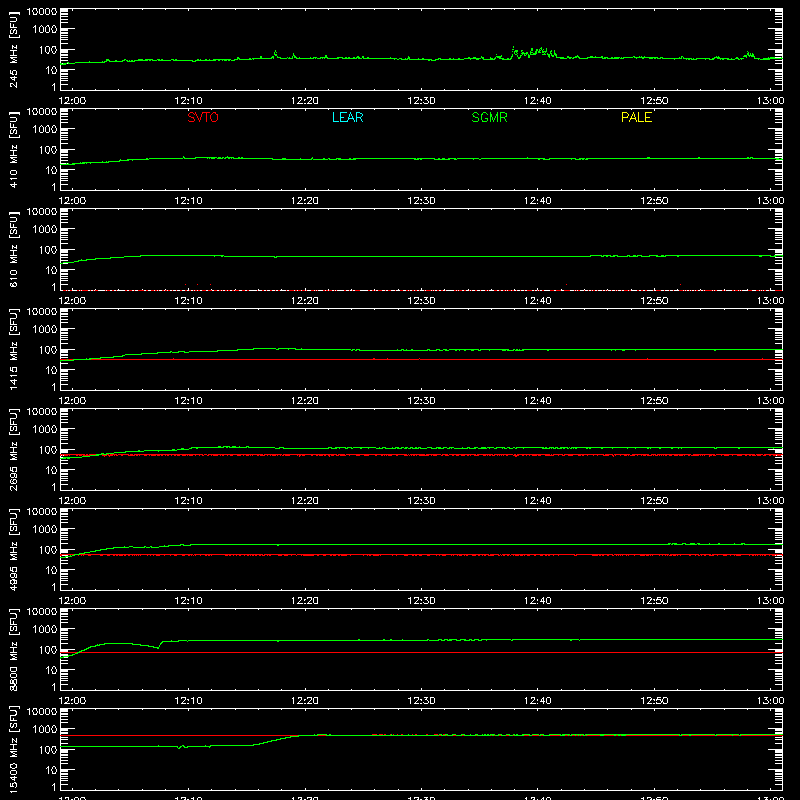Click 13:00 time label of 245 MHz plot

tap(770, 101)
